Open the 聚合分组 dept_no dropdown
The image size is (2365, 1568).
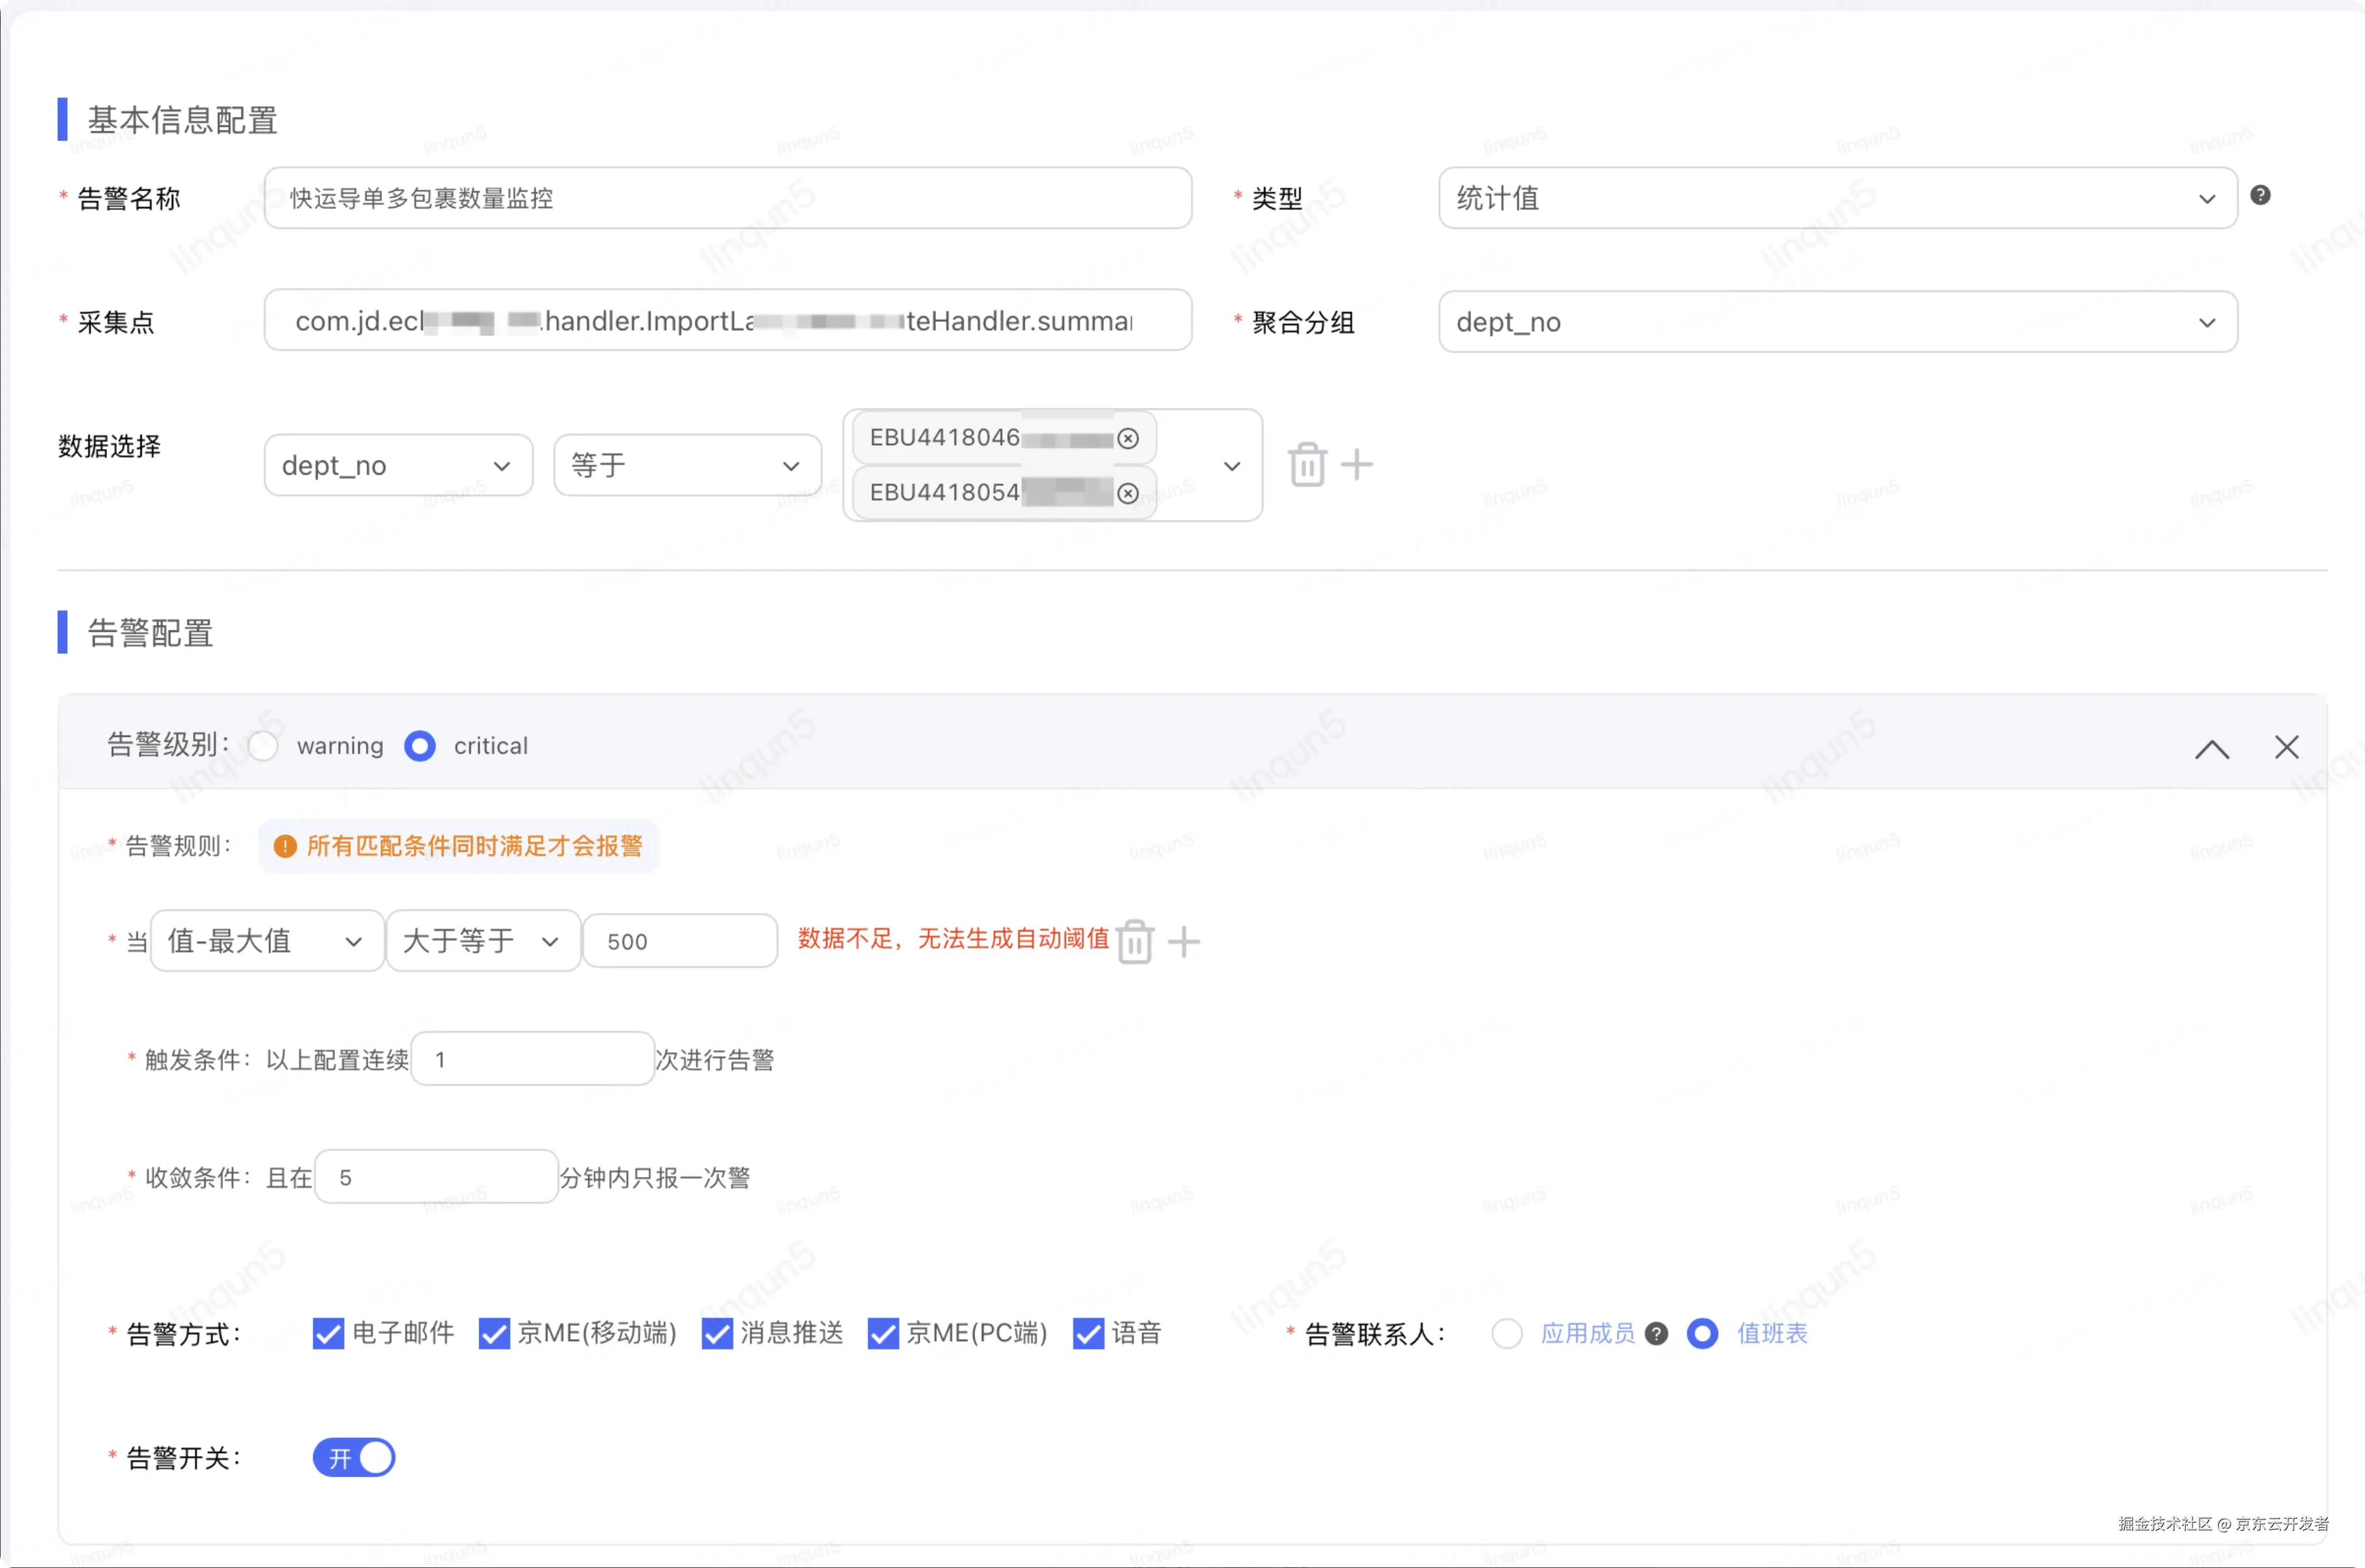1837,322
